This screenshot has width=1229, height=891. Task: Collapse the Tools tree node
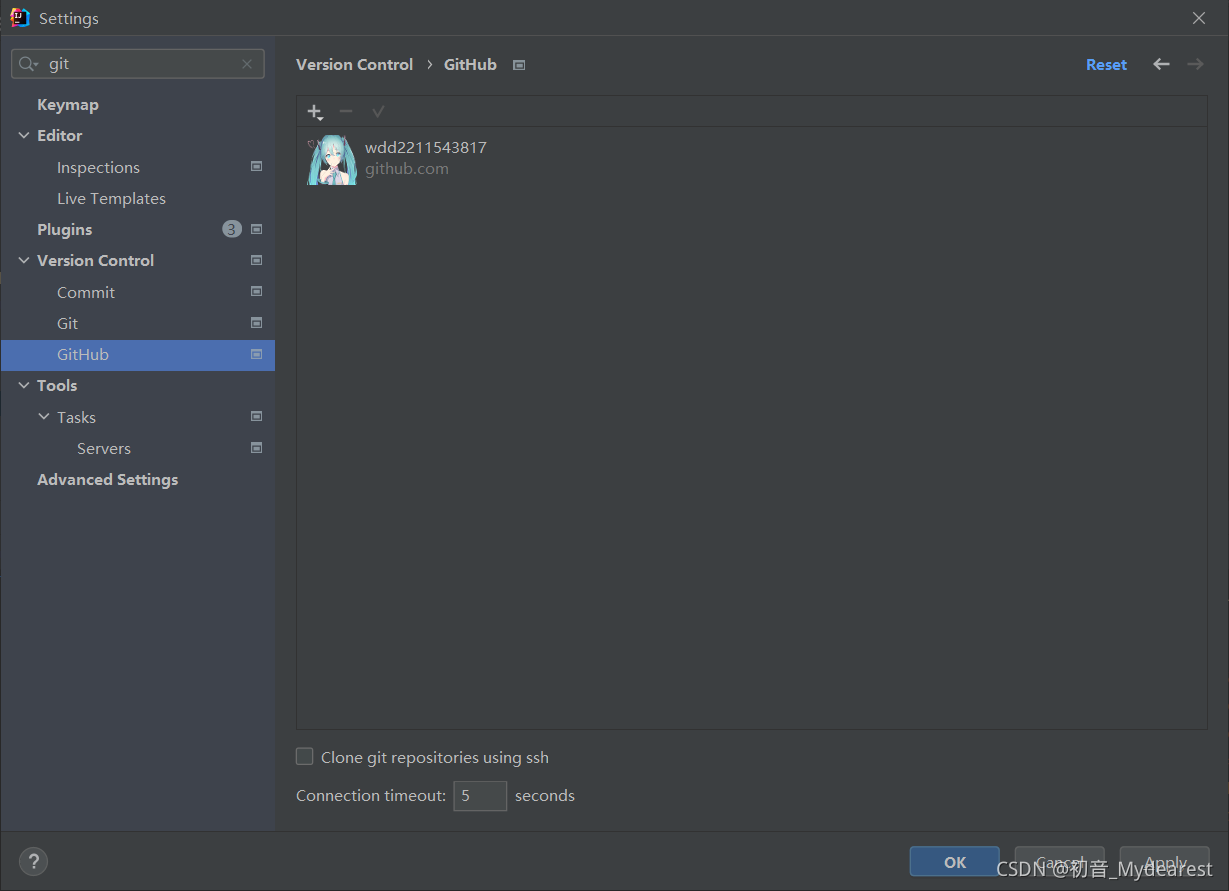(24, 385)
